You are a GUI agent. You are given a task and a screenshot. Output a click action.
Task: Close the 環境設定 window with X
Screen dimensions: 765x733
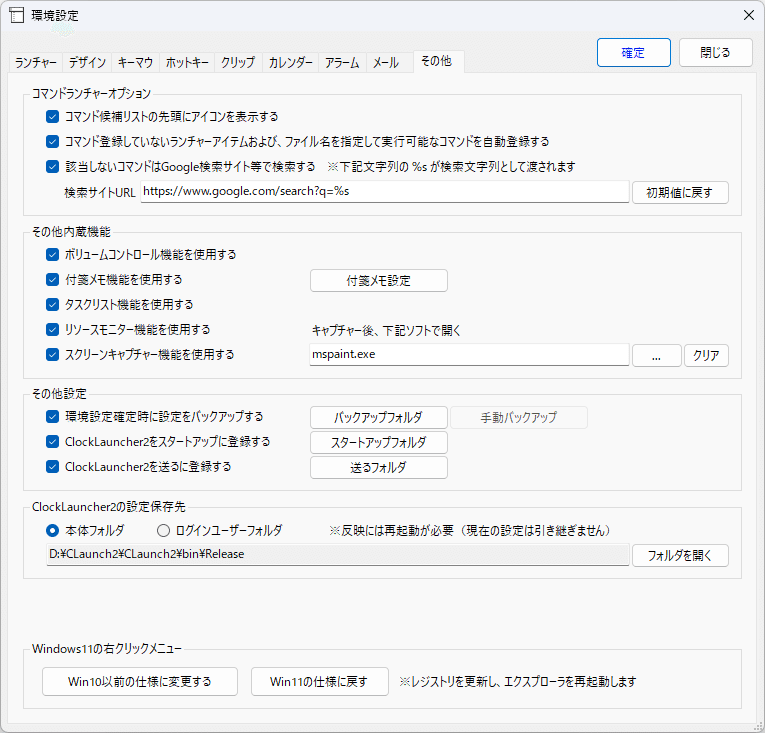[748, 15]
